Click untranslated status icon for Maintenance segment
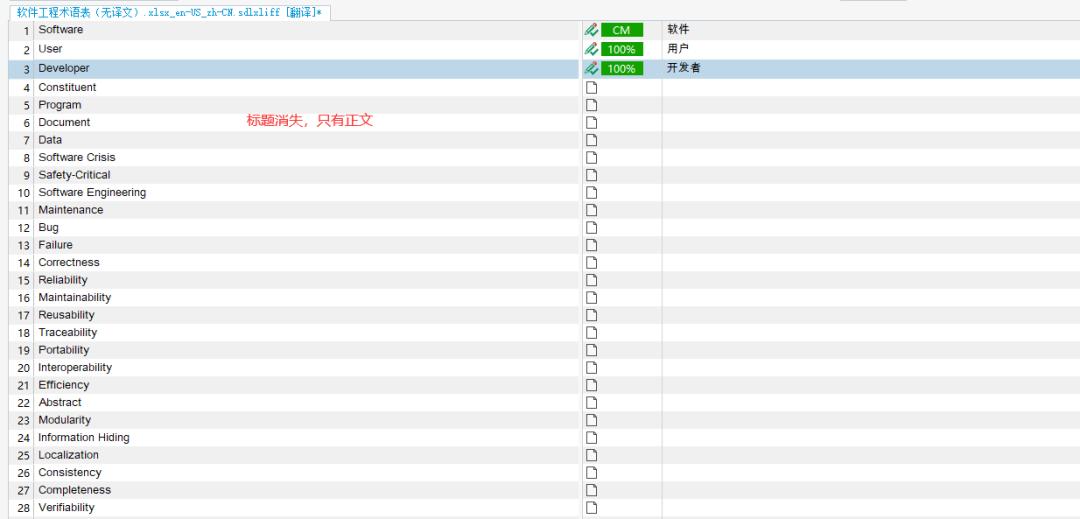Screen dimensions: 1080x519 click(x=591, y=210)
